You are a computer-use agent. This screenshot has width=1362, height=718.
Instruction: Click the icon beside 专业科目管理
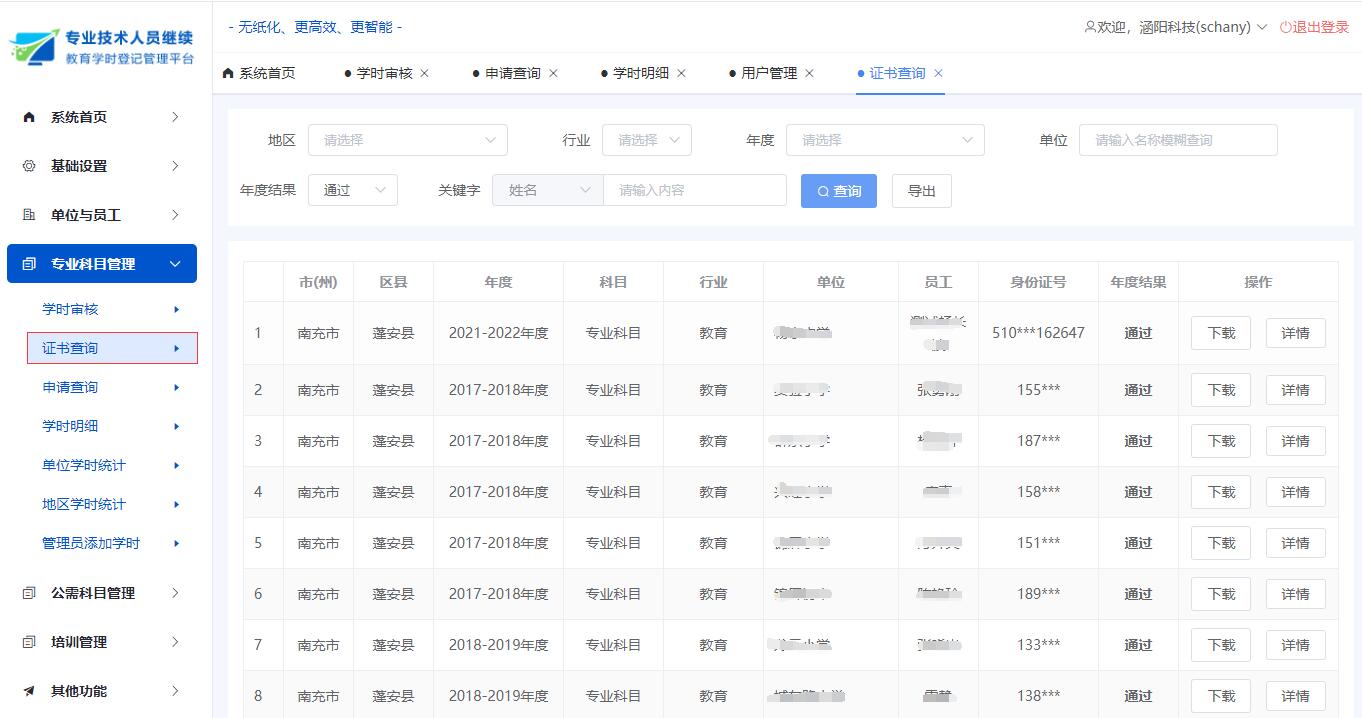pyautogui.click(x=29, y=264)
